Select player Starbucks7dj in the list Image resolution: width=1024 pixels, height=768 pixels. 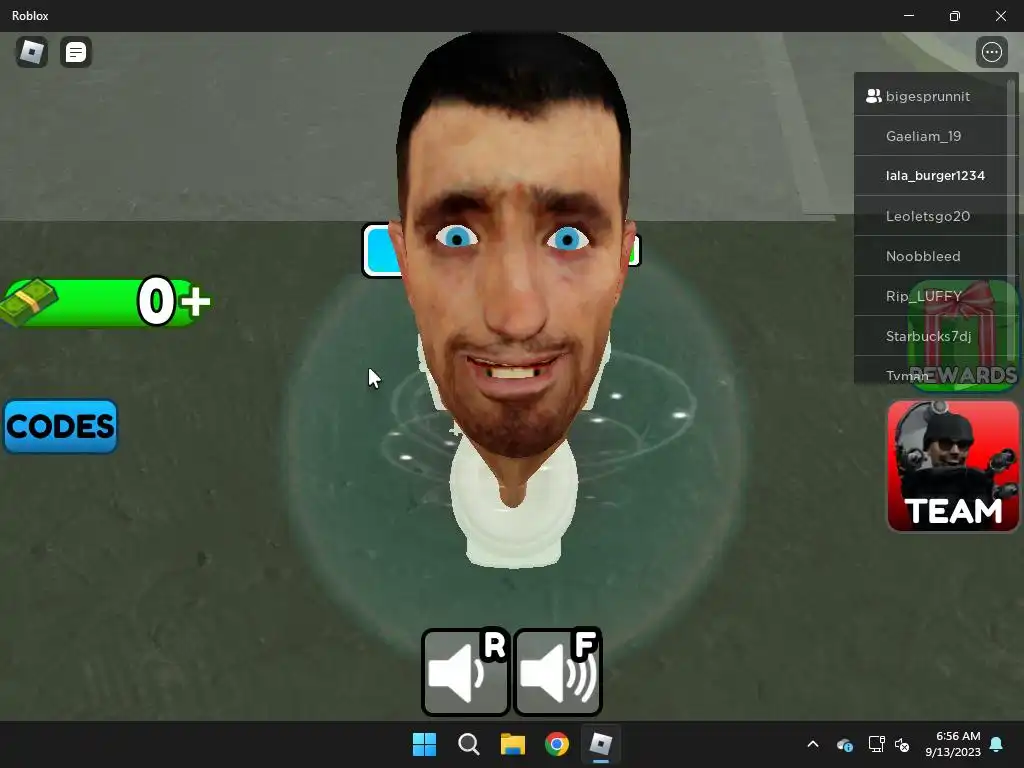pos(931,336)
